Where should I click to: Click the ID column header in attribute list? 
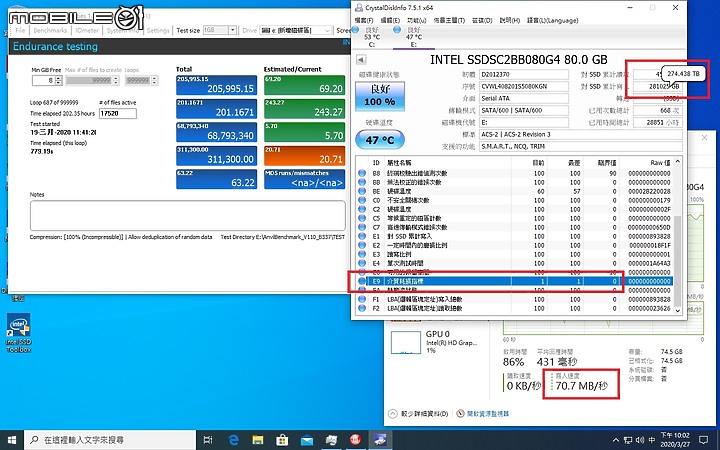click(376, 163)
